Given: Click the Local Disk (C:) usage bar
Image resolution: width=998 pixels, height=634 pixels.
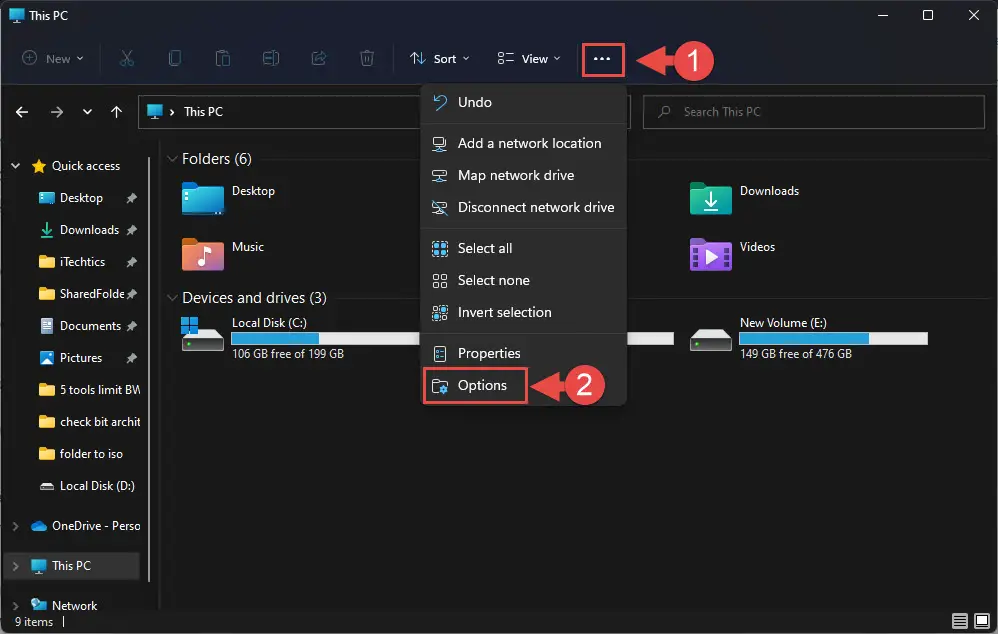Looking at the screenshot, I should tap(325, 339).
